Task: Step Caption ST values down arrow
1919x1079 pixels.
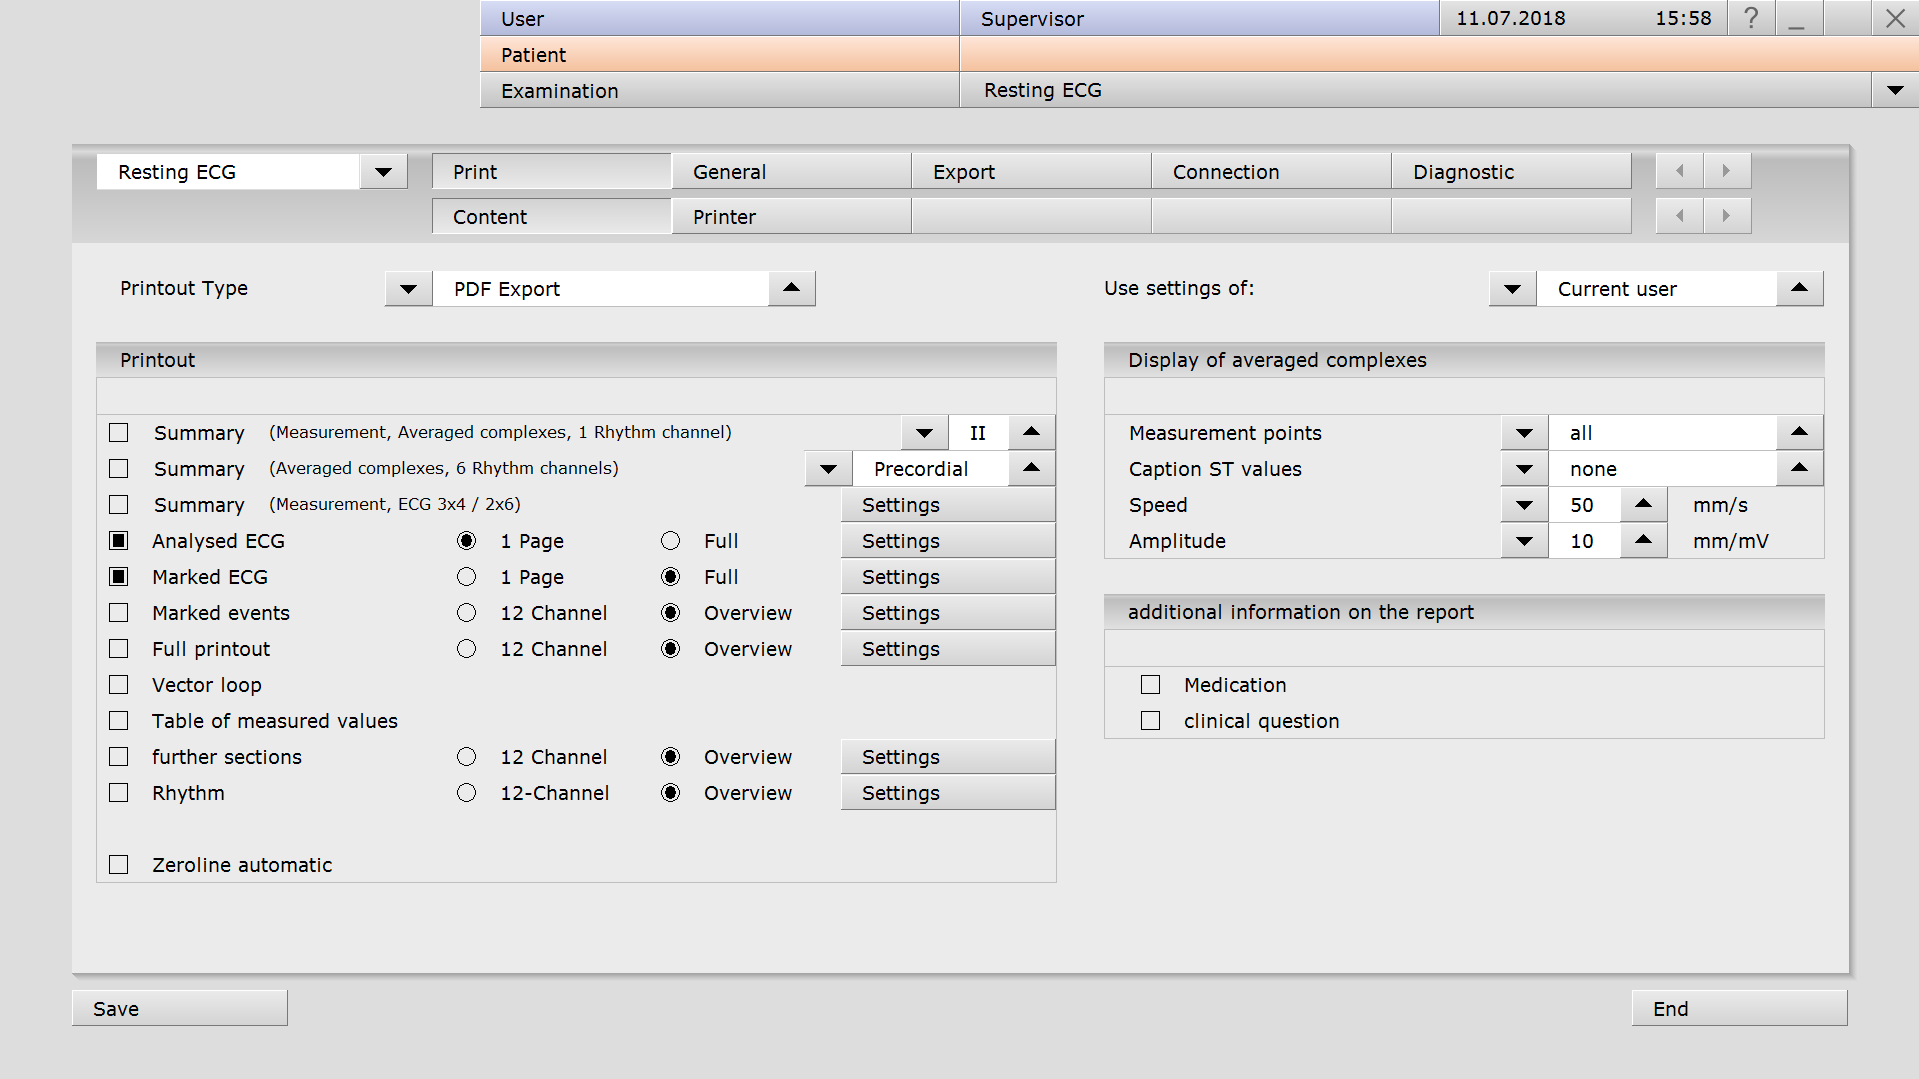Action: (1524, 469)
